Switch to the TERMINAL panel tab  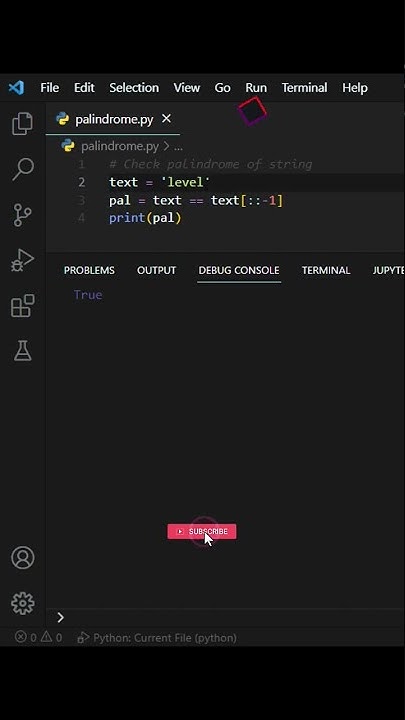pos(326,270)
